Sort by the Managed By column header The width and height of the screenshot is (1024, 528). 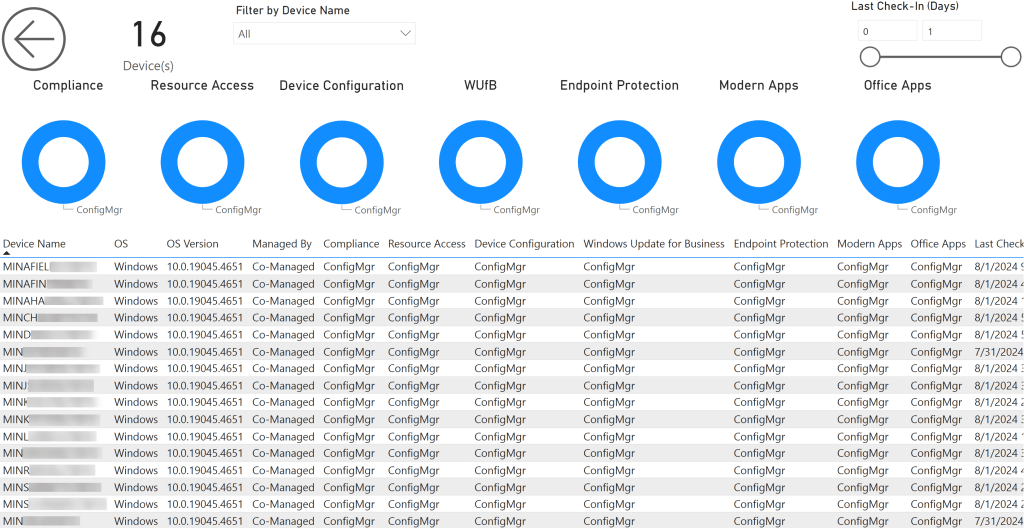pyautogui.click(x=282, y=244)
